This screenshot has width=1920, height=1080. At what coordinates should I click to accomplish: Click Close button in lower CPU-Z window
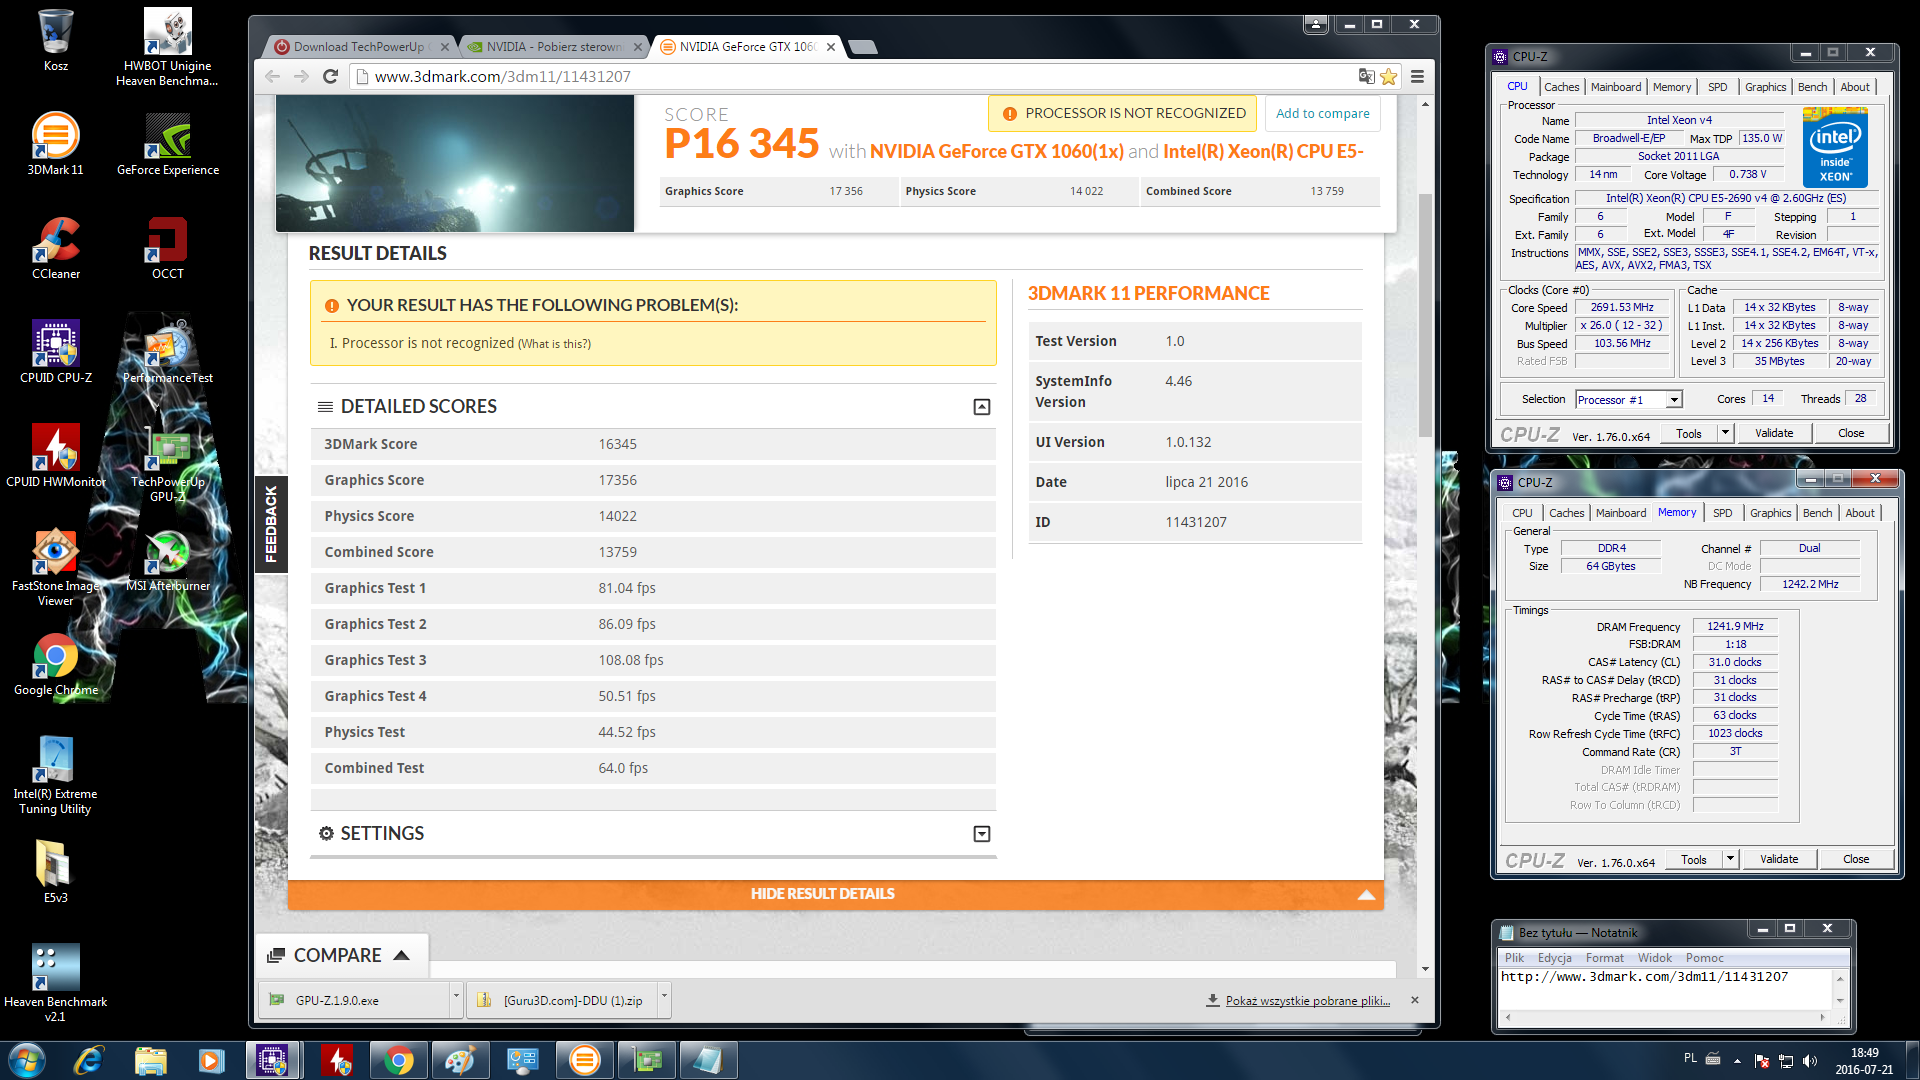(1855, 859)
